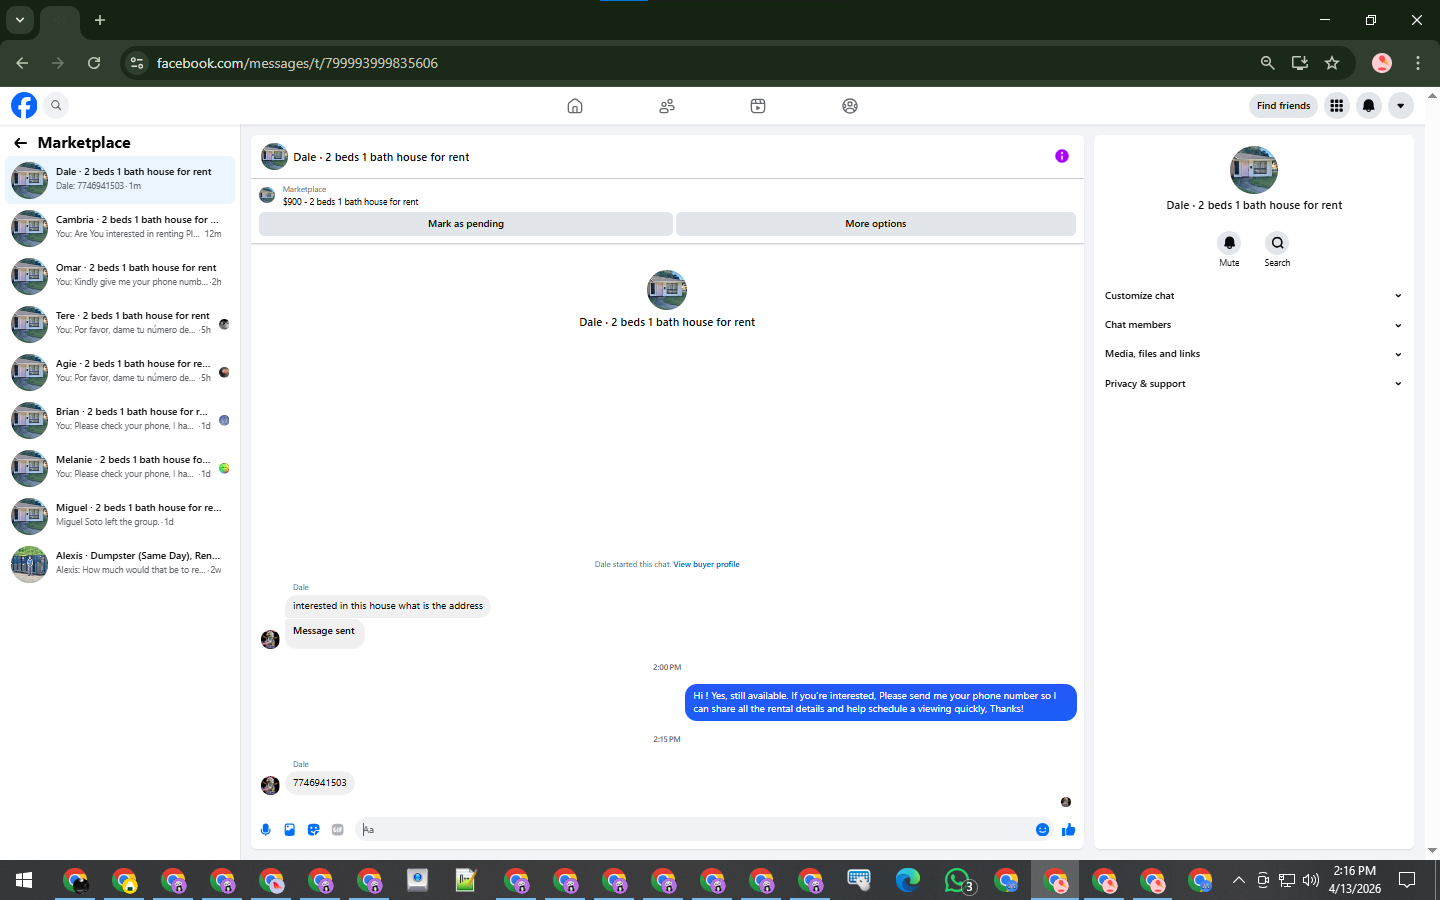Viewport: 1440px width, 900px height.
Task: Open the notifications bell in top bar
Action: pos(1369,105)
